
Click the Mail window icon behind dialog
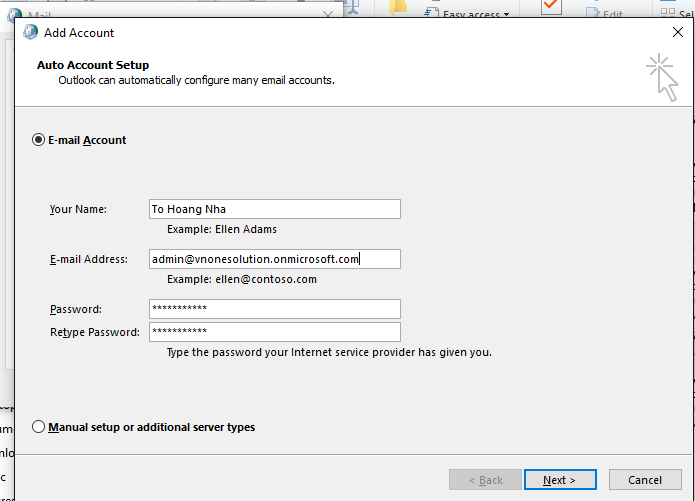tap(13, 14)
